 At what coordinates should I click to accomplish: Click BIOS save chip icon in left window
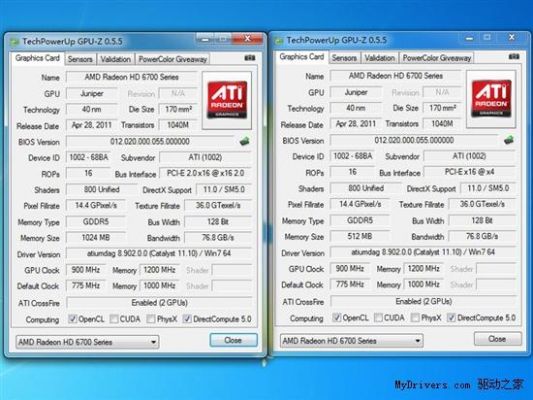coord(244,141)
